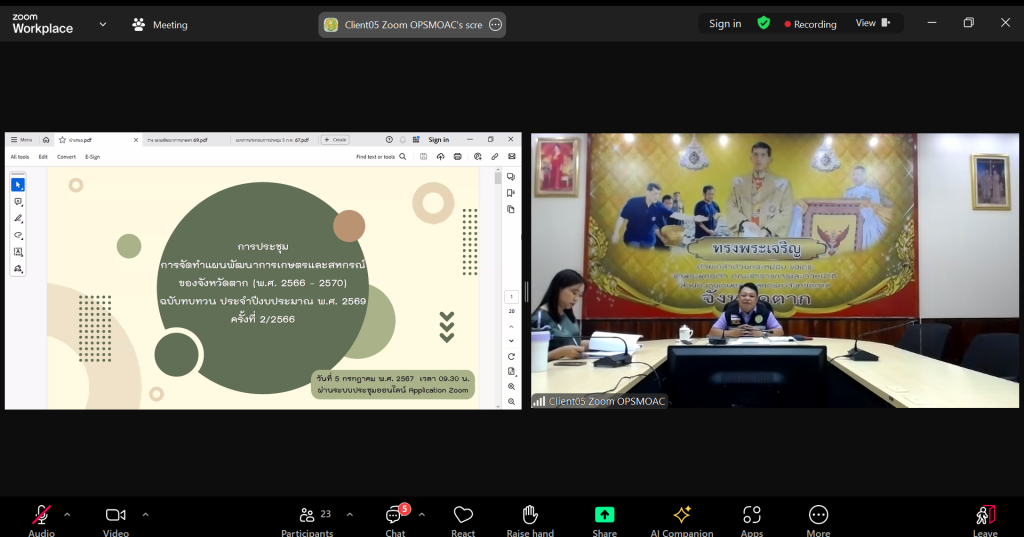
Task: Leave the meeting
Action: coord(985,521)
